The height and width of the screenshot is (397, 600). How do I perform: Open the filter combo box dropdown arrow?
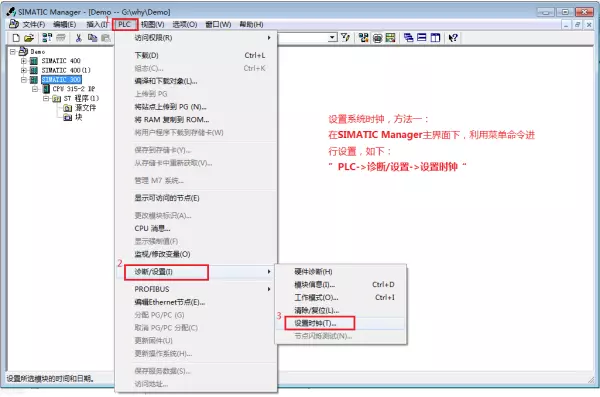pyautogui.click(x=333, y=37)
